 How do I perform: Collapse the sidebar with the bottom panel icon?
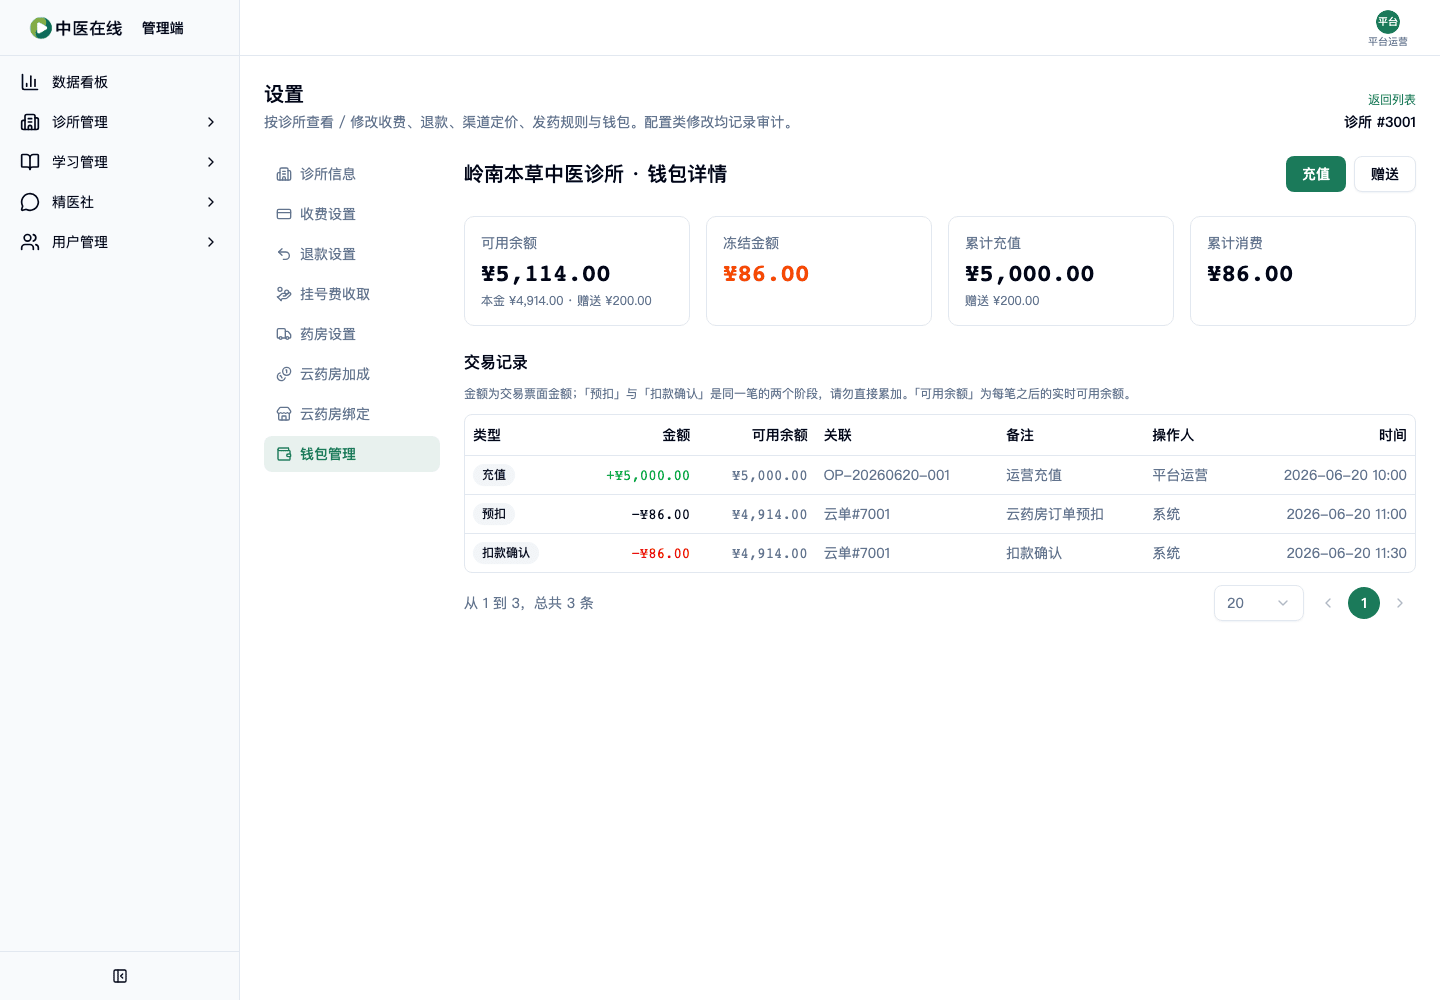120,976
